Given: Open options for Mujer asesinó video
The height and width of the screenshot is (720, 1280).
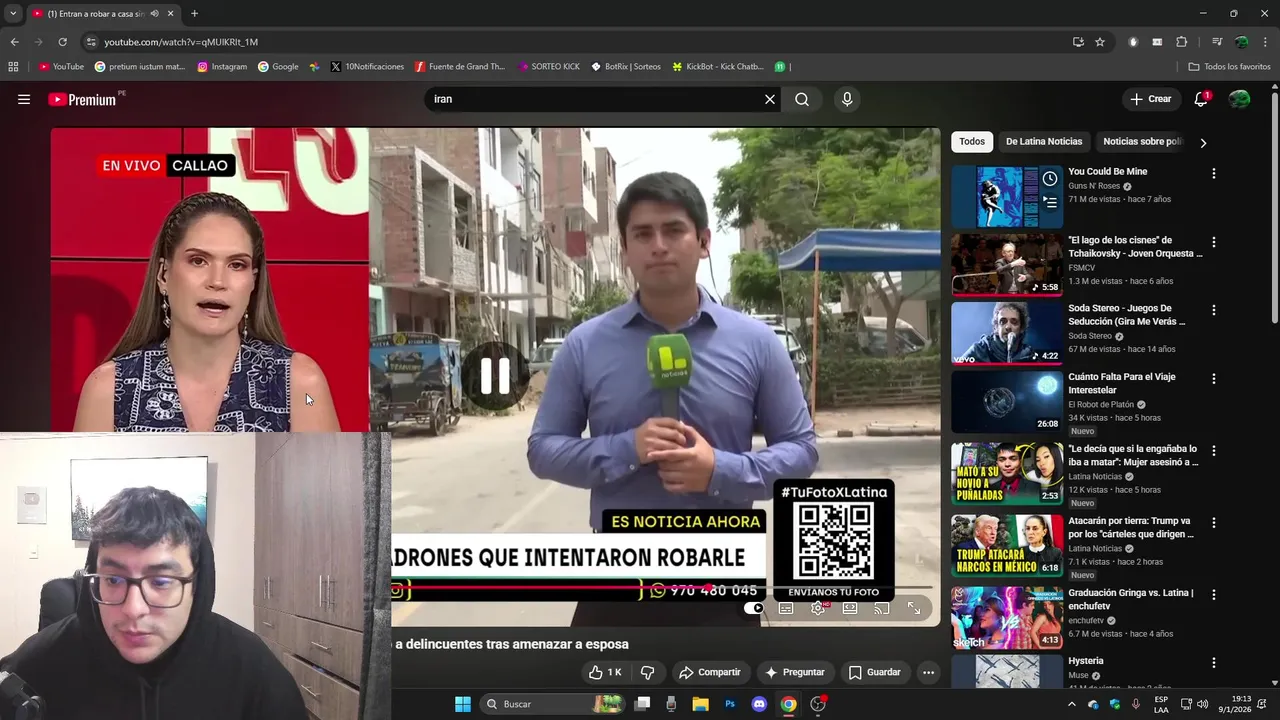Looking at the screenshot, I should coord(1214,451).
